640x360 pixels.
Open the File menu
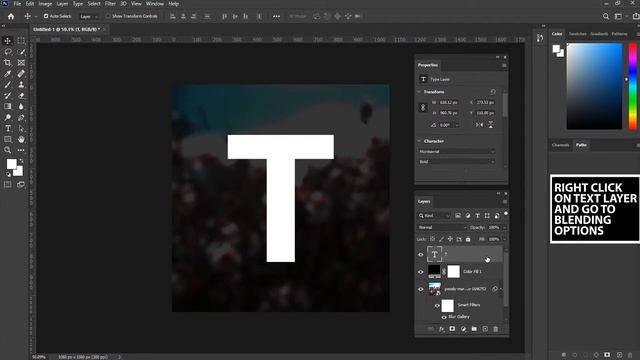[17, 4]
